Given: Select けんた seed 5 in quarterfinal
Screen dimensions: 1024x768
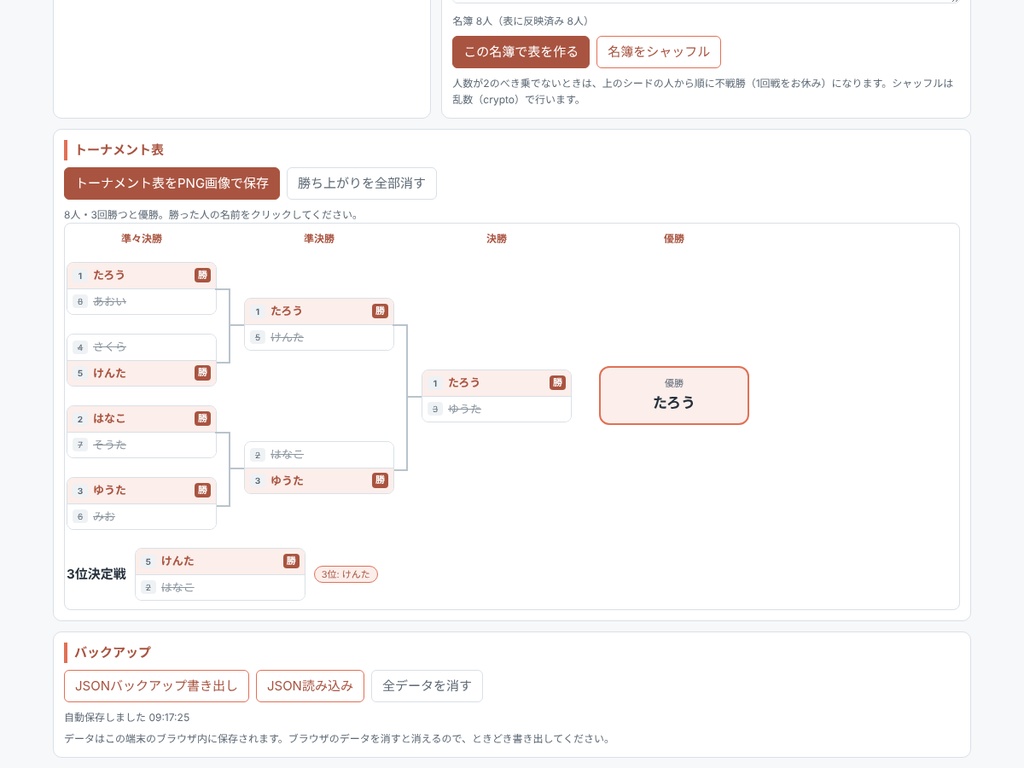Looking at the screenshot, I should [x=142, y=373].
